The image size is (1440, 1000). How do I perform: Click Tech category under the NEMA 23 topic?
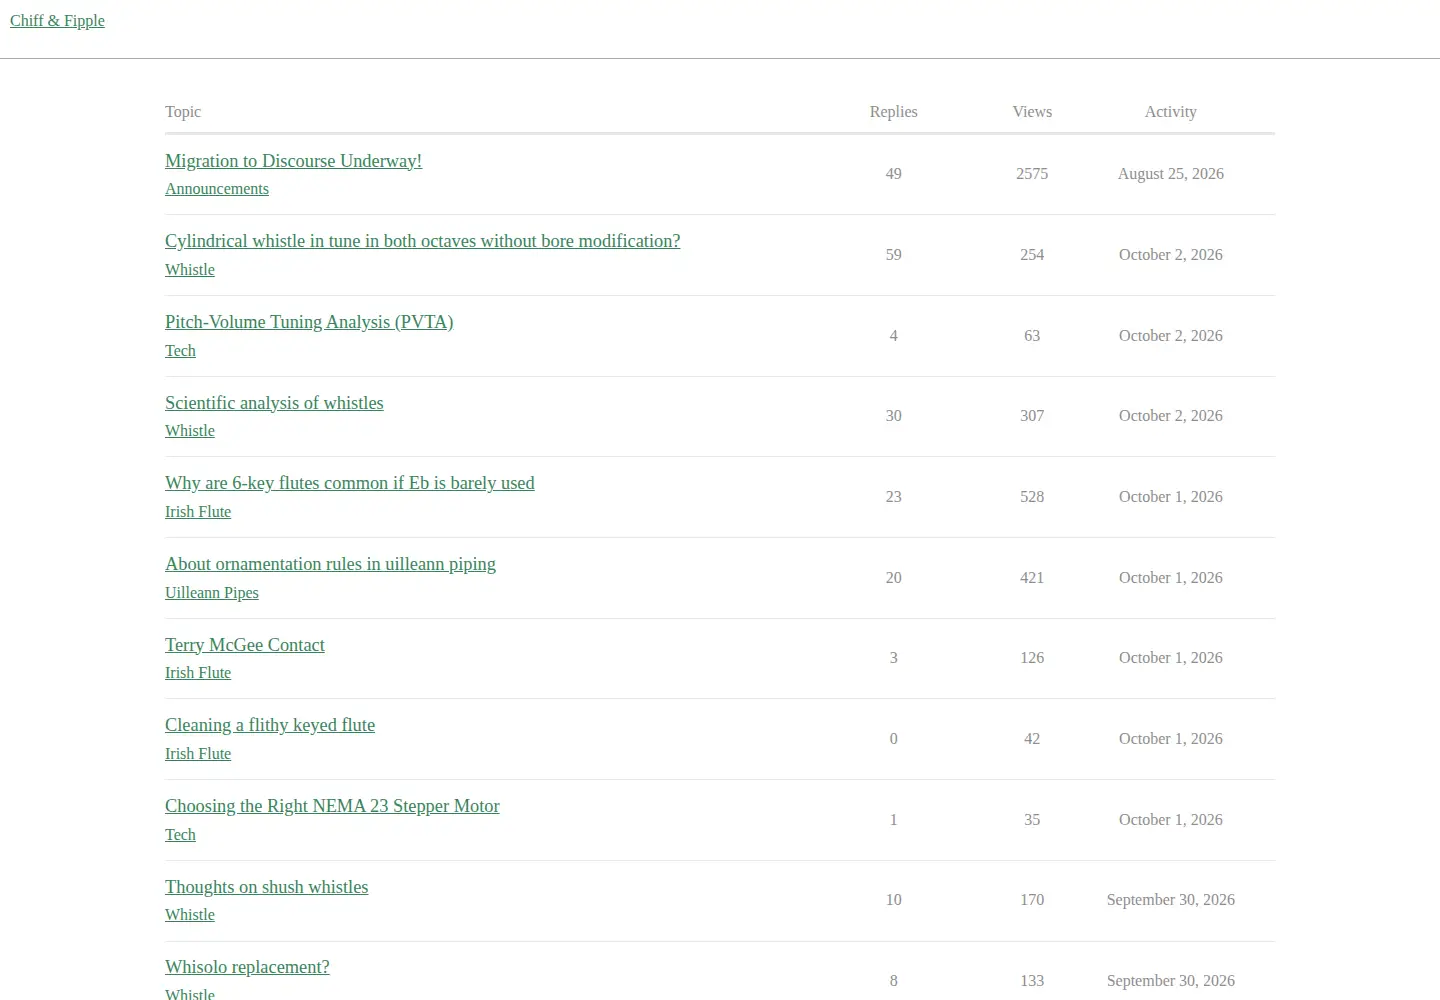point(180,835)
